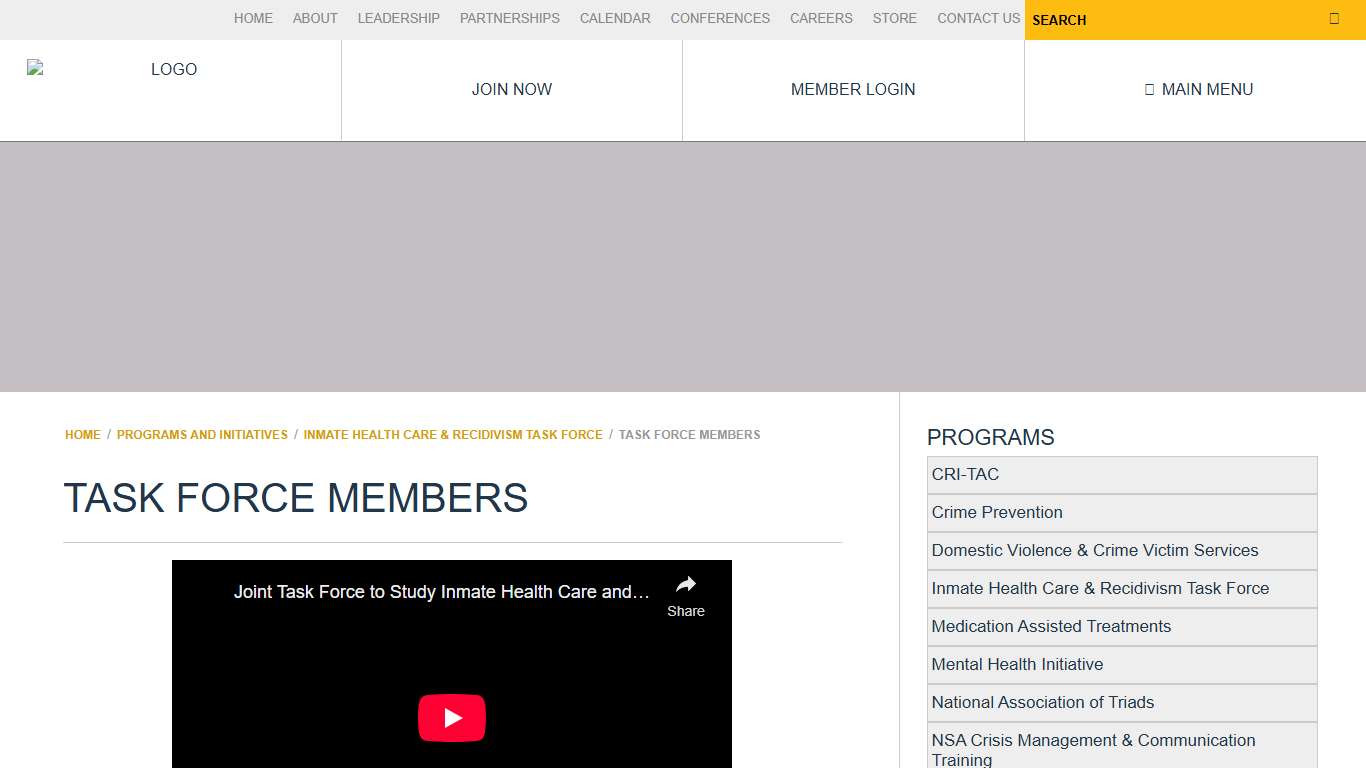Viewport: 1366px width, 768px height.
Task: Select the CALENDAR menu entry
Action: [615, 18]
